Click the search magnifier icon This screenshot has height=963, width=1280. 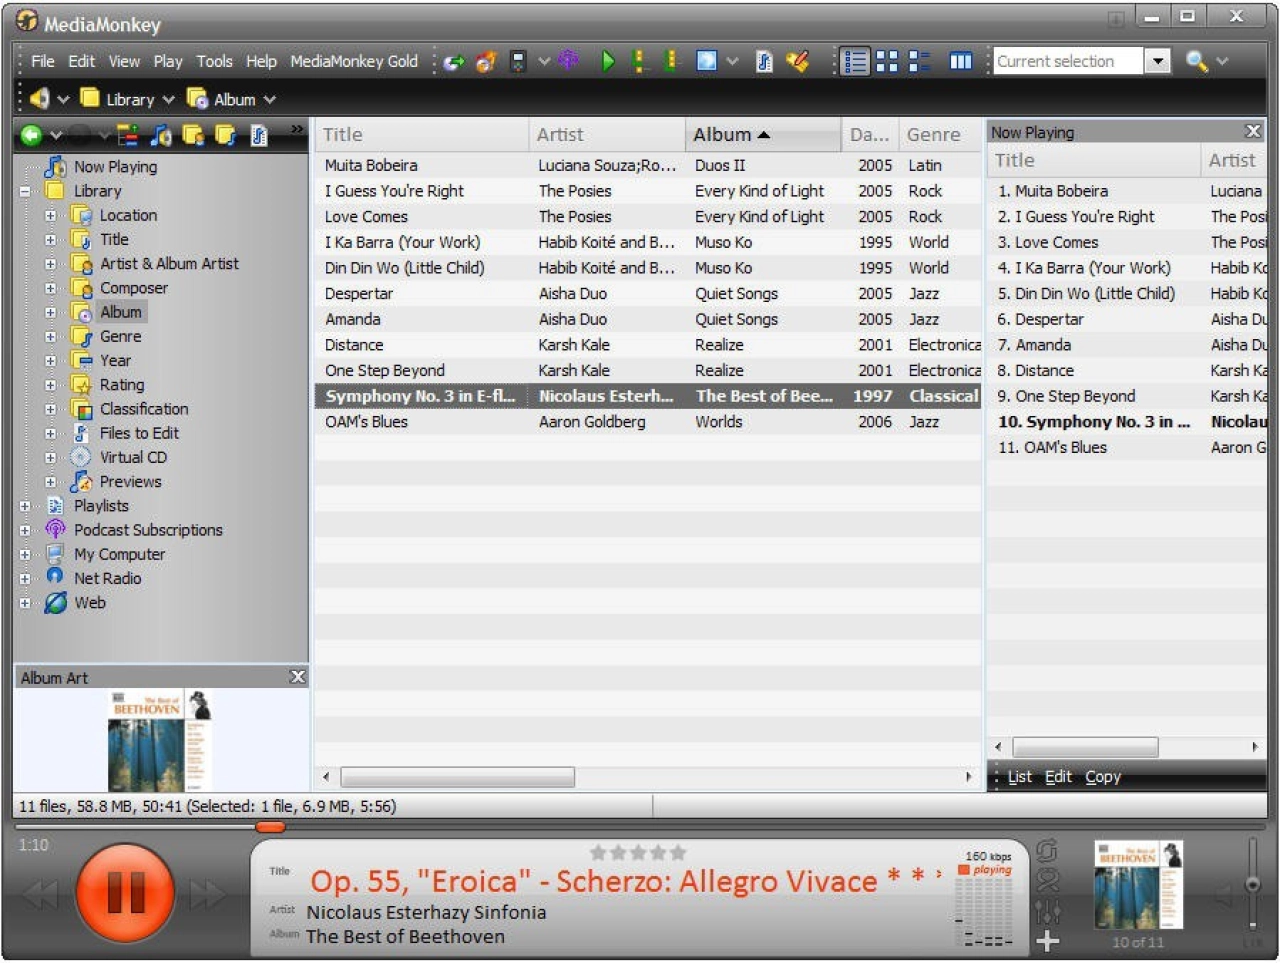tap(1196, 61)
